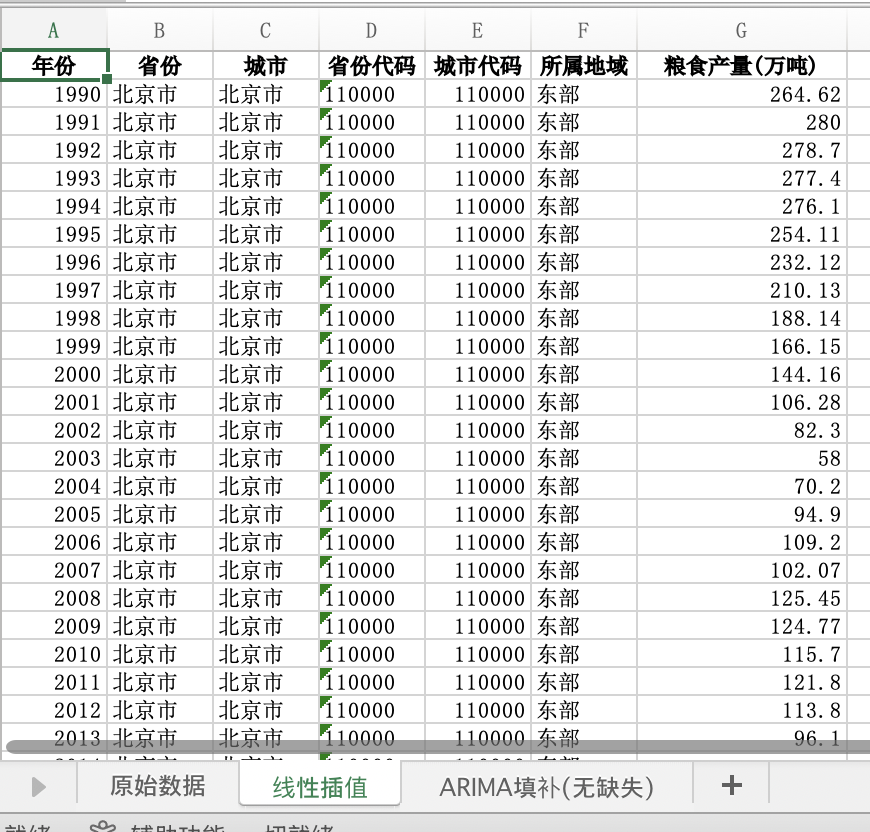Click grain output value 106.28
This screenshot has height=832, width=870.
(742, 402)
